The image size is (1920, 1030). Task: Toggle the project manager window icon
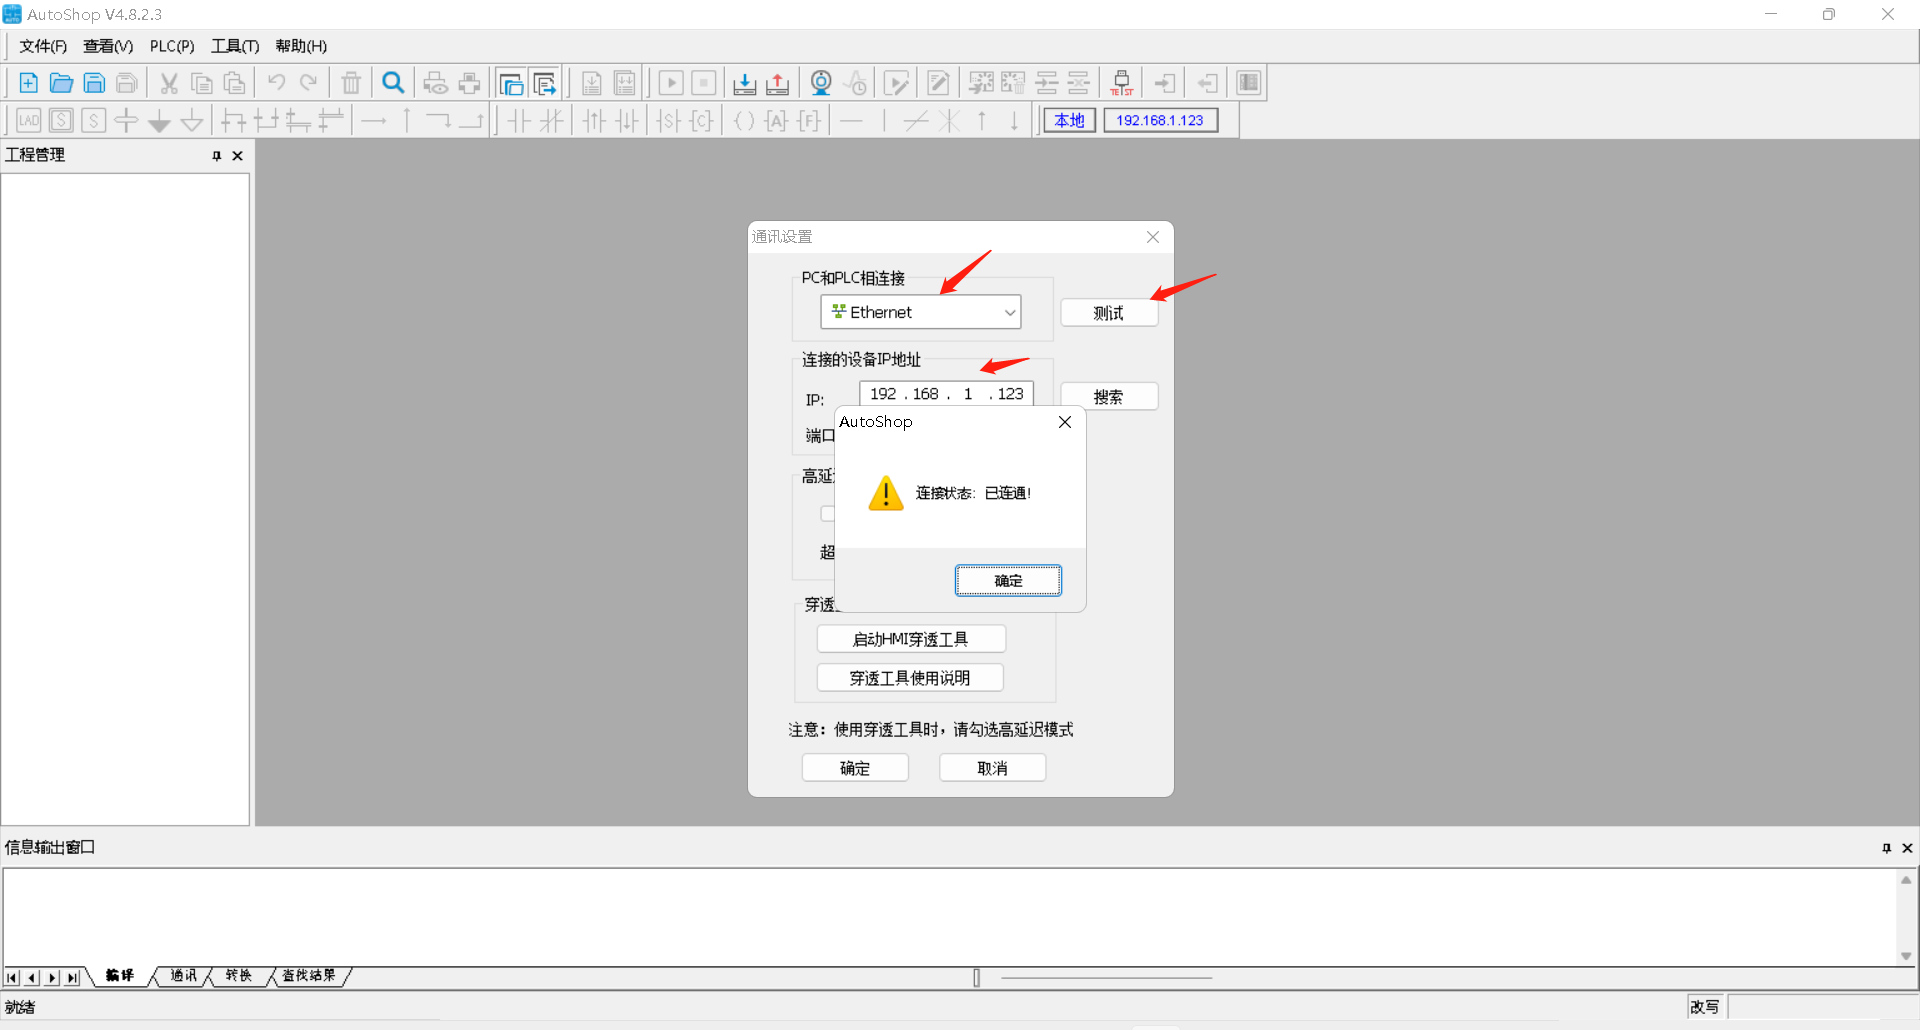511,83
